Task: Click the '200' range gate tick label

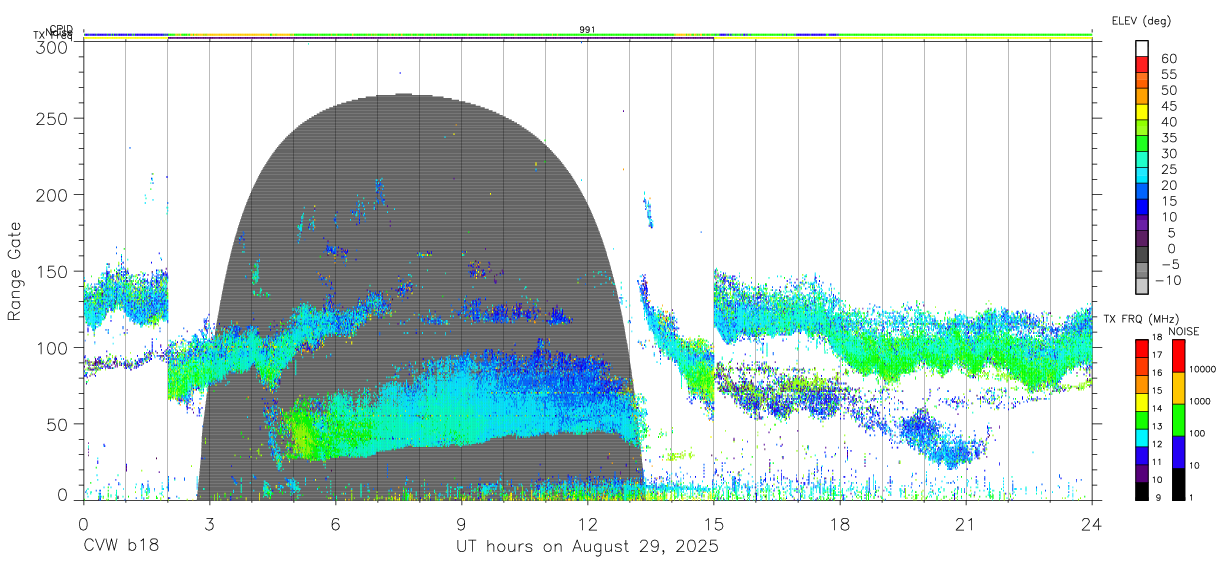Action: pyautogui.click(x=53, y=195)
